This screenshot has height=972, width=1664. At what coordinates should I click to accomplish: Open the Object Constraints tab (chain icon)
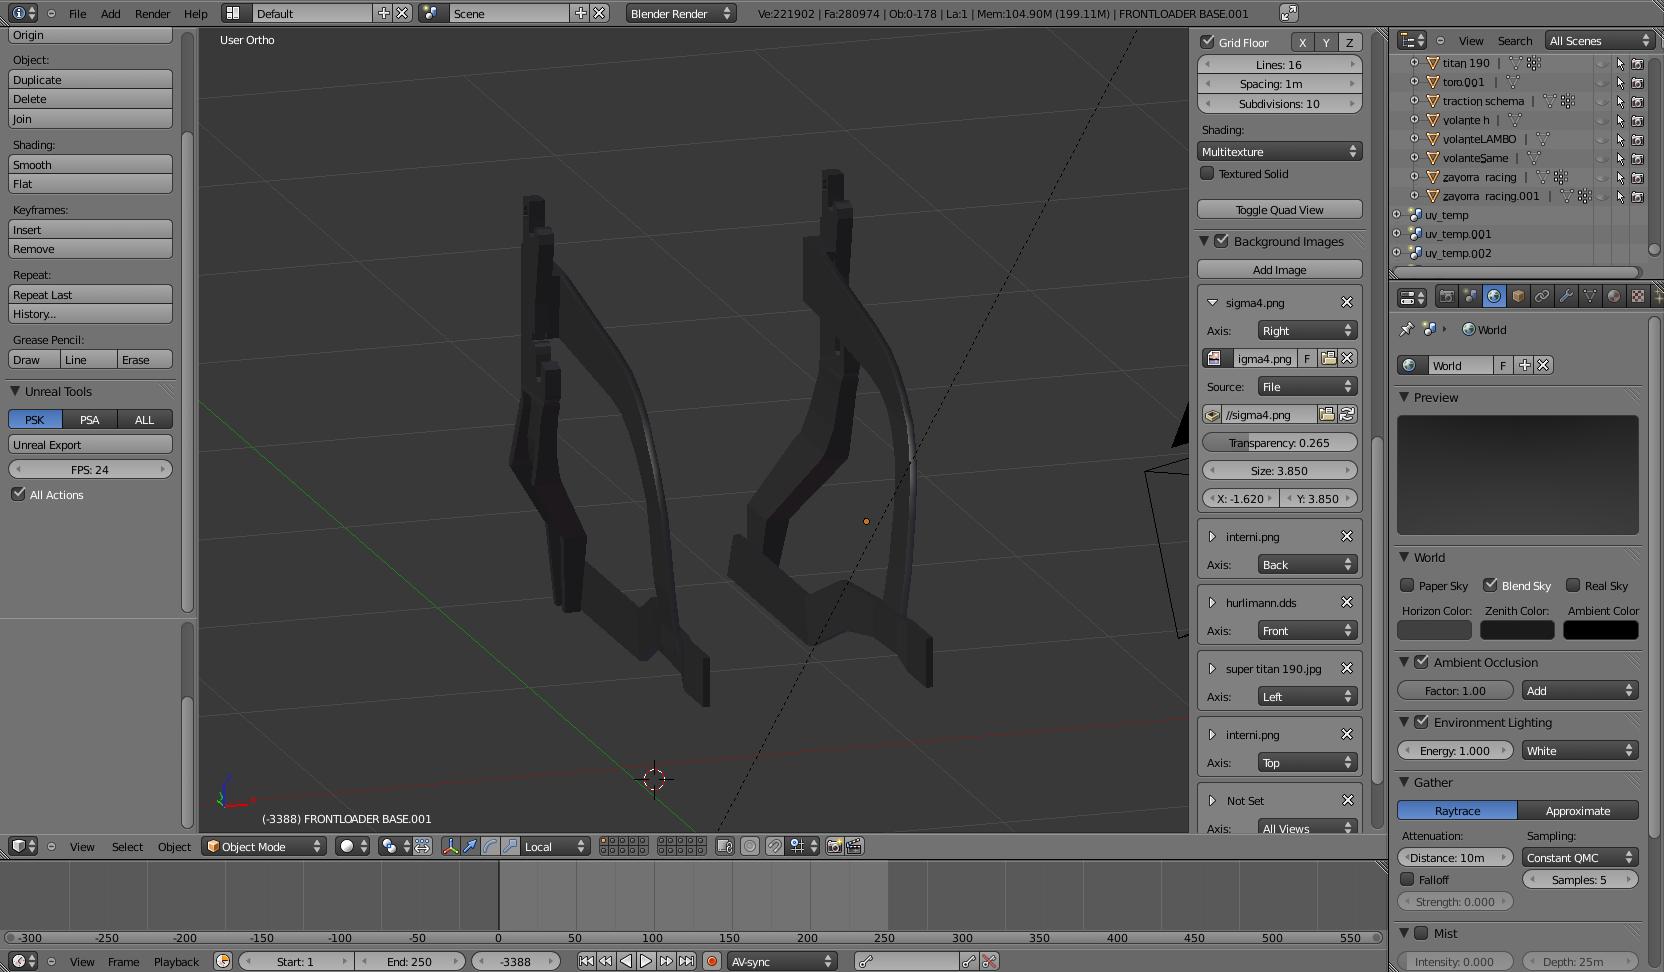click(x=1542, y=296)
